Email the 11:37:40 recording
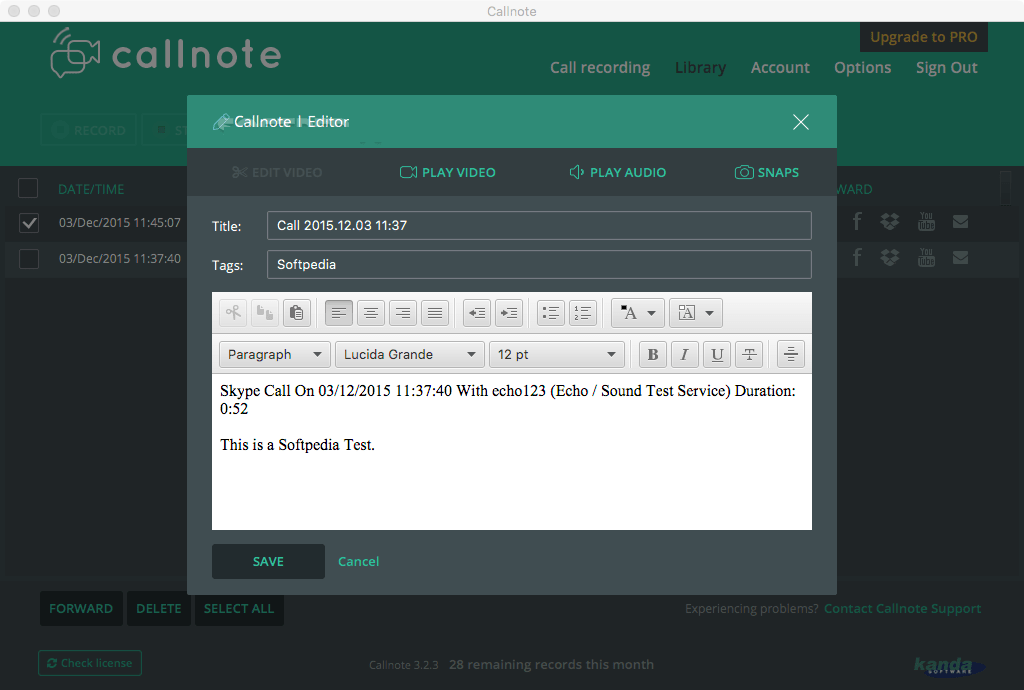This screenshot has width=1024, height=690. click(x=960, y=258)
